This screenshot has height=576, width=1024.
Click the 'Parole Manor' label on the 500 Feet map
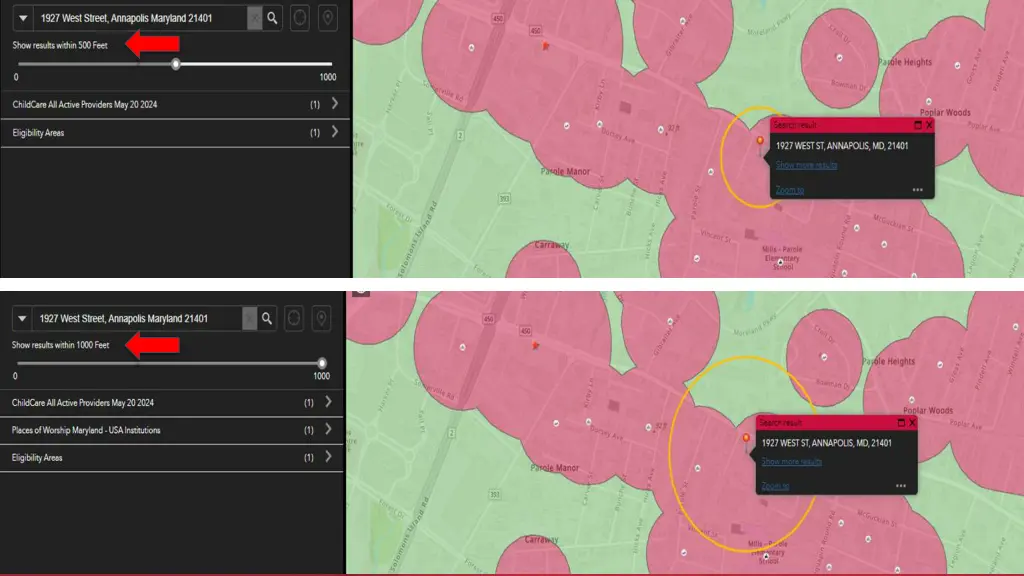pyautogui.click(x=566, y=171)
